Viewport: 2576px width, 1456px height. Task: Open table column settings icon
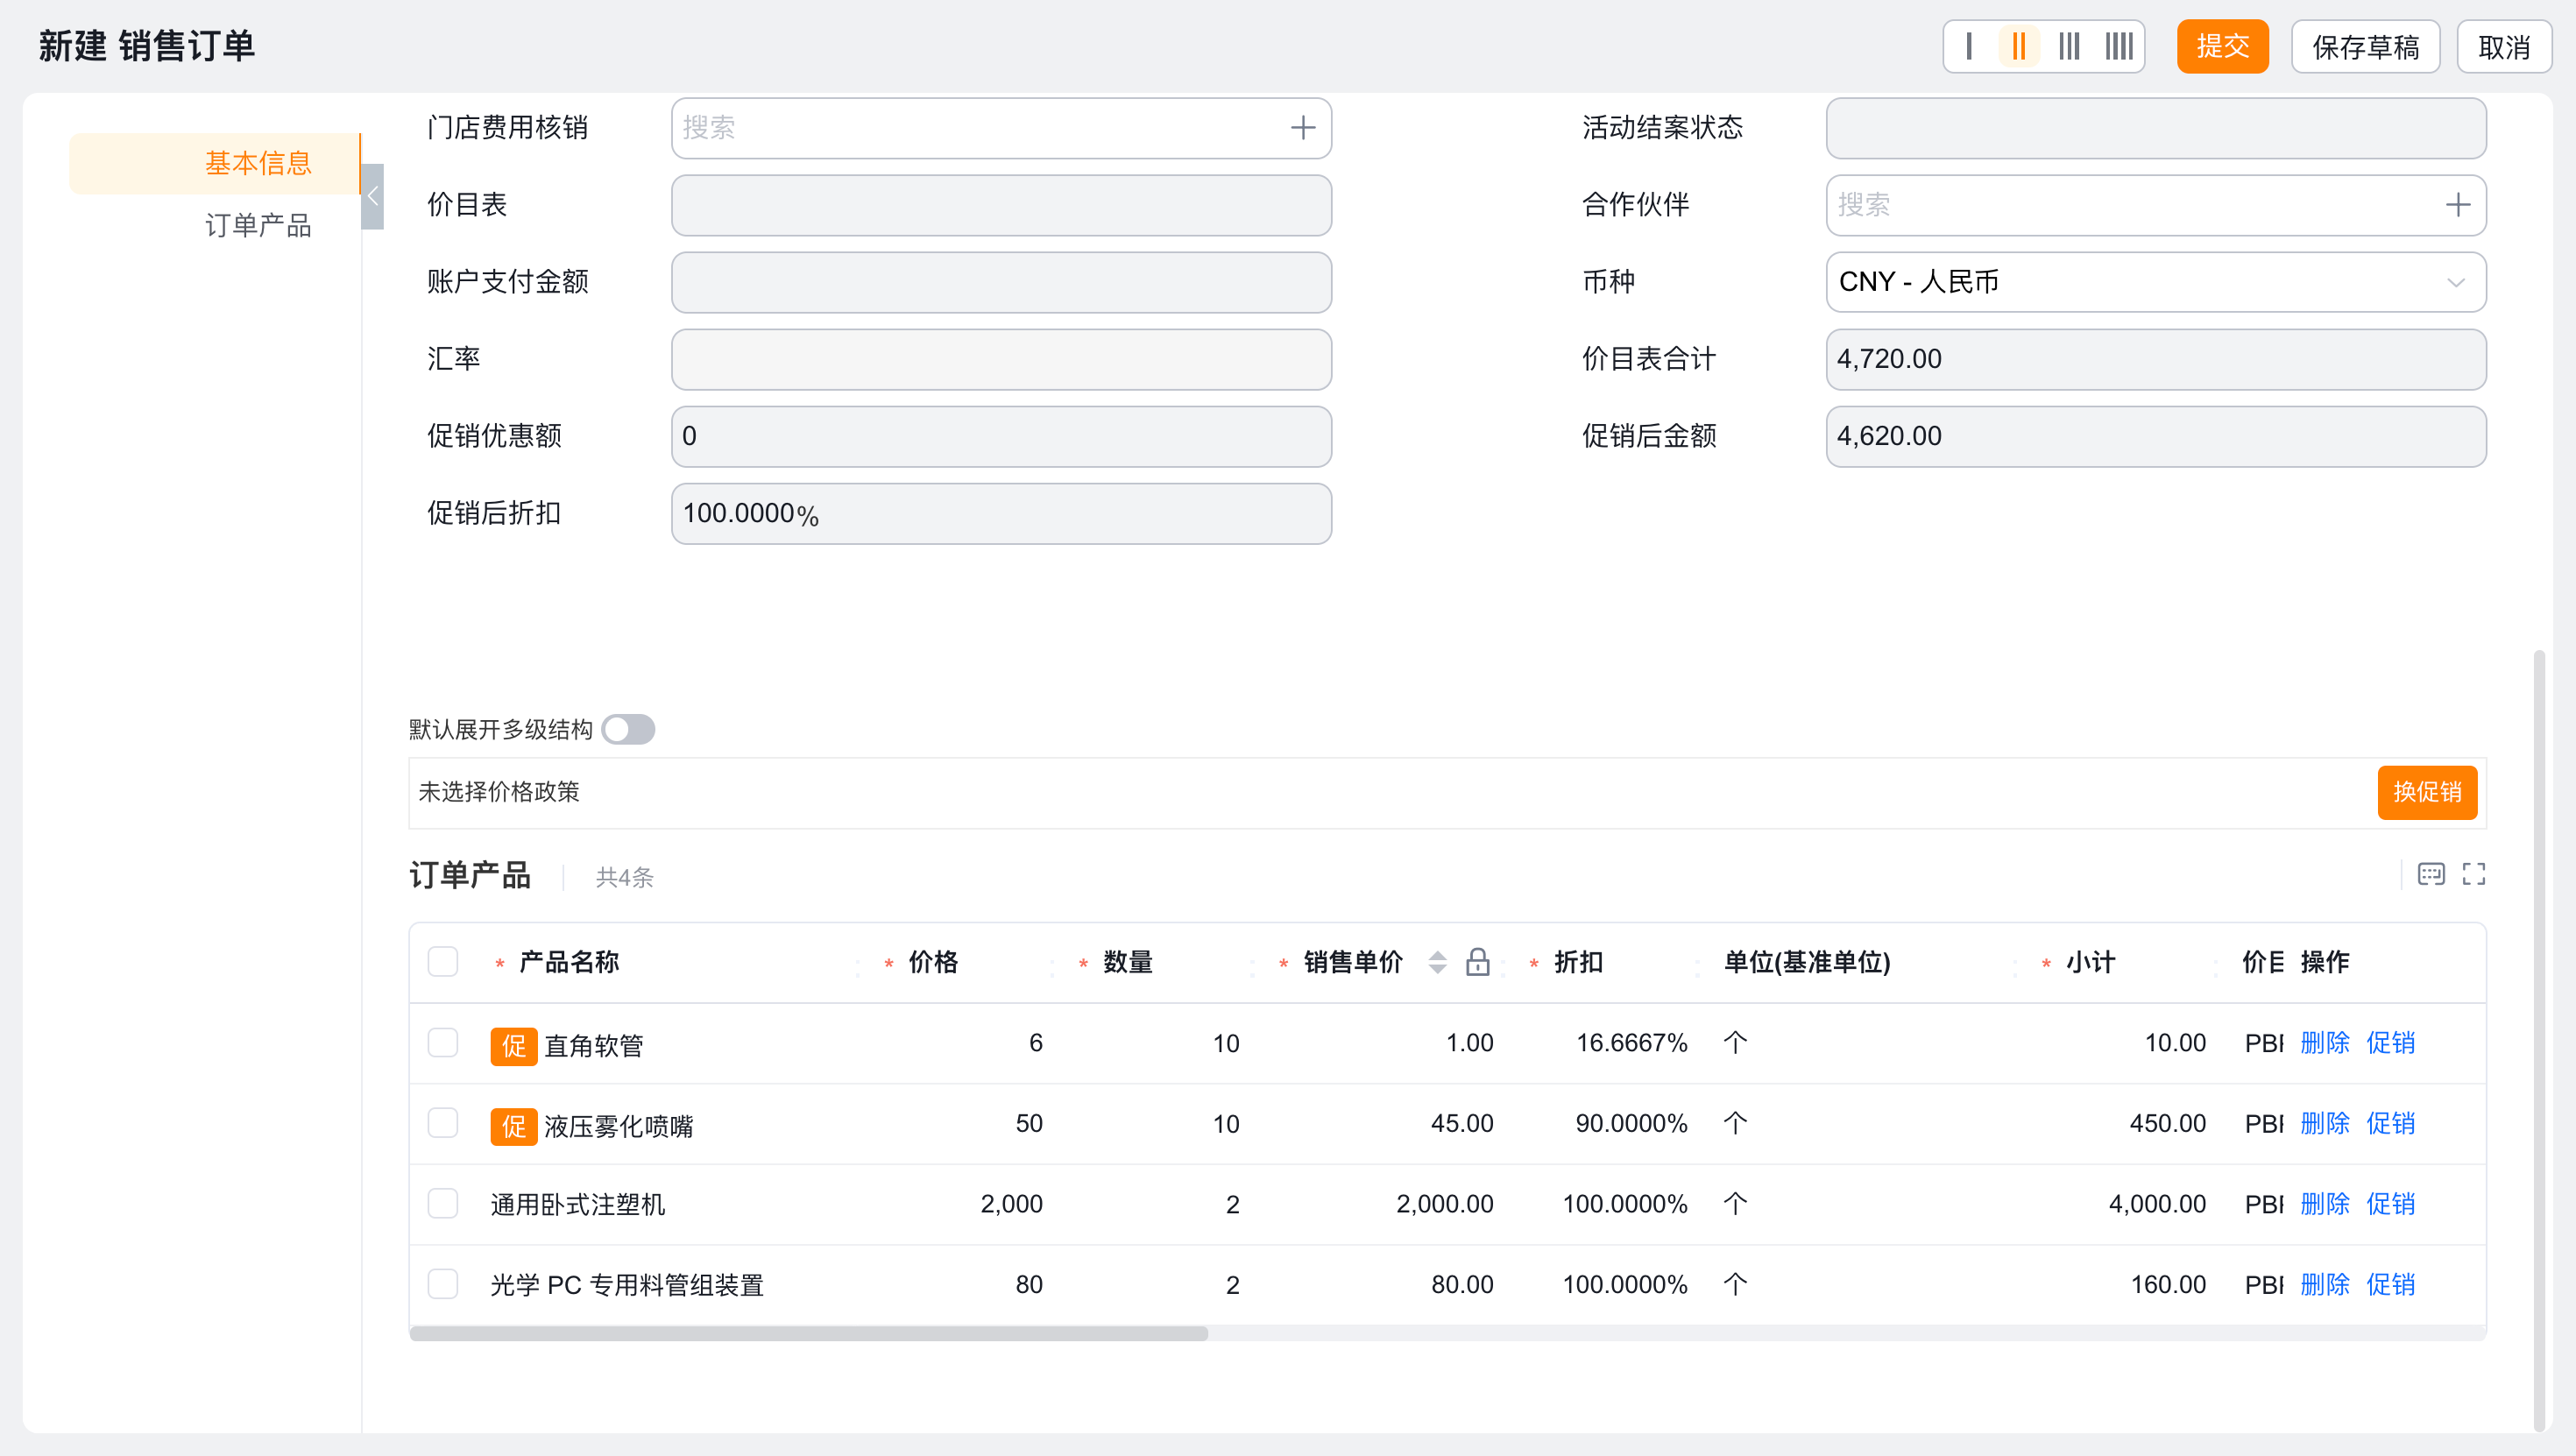click(2431, 874)
